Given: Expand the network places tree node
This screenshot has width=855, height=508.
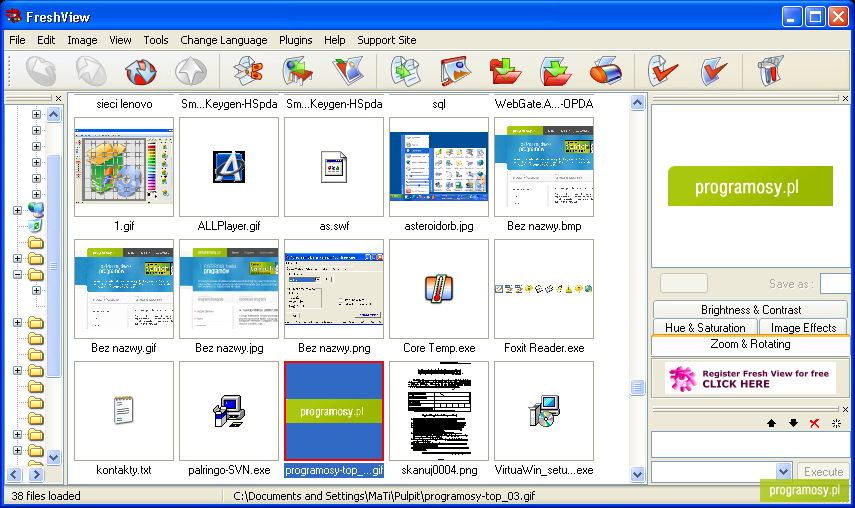Looking at the screenshot, I should [x=17, y=210].
